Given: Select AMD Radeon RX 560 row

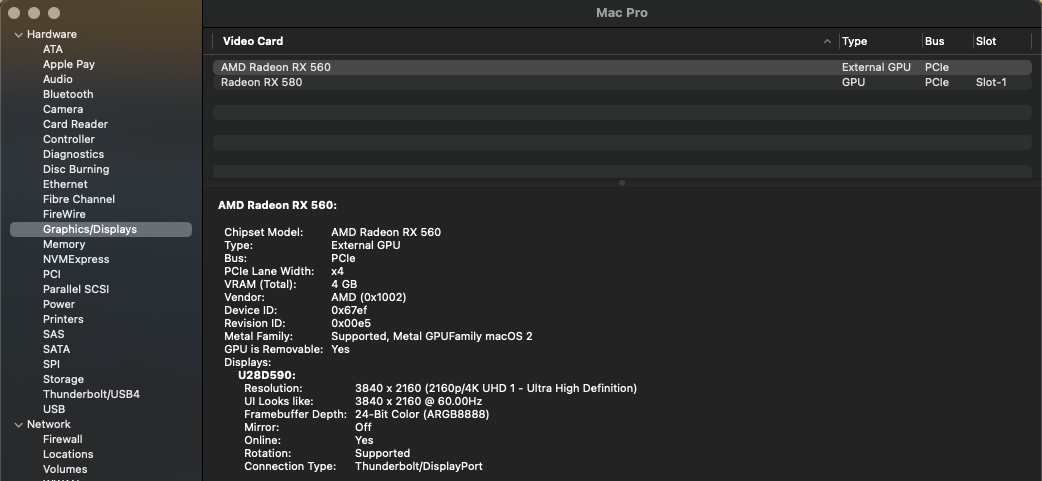Looking at the screenshot, I should pyautogui.click(x=622, y=67).
